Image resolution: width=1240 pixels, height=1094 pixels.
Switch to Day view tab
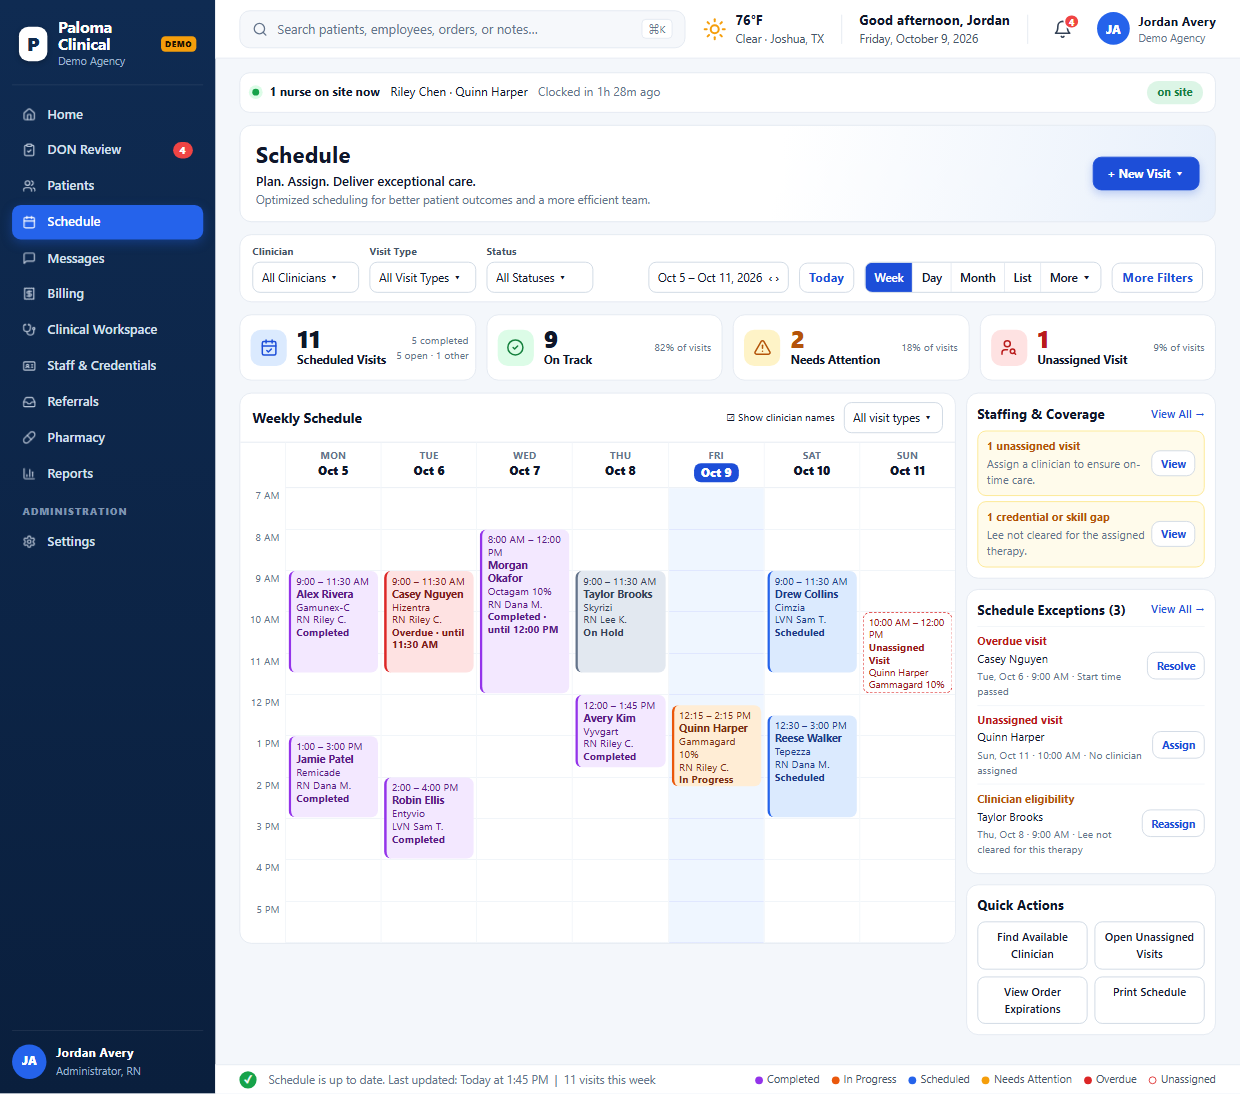coord(932,278)
